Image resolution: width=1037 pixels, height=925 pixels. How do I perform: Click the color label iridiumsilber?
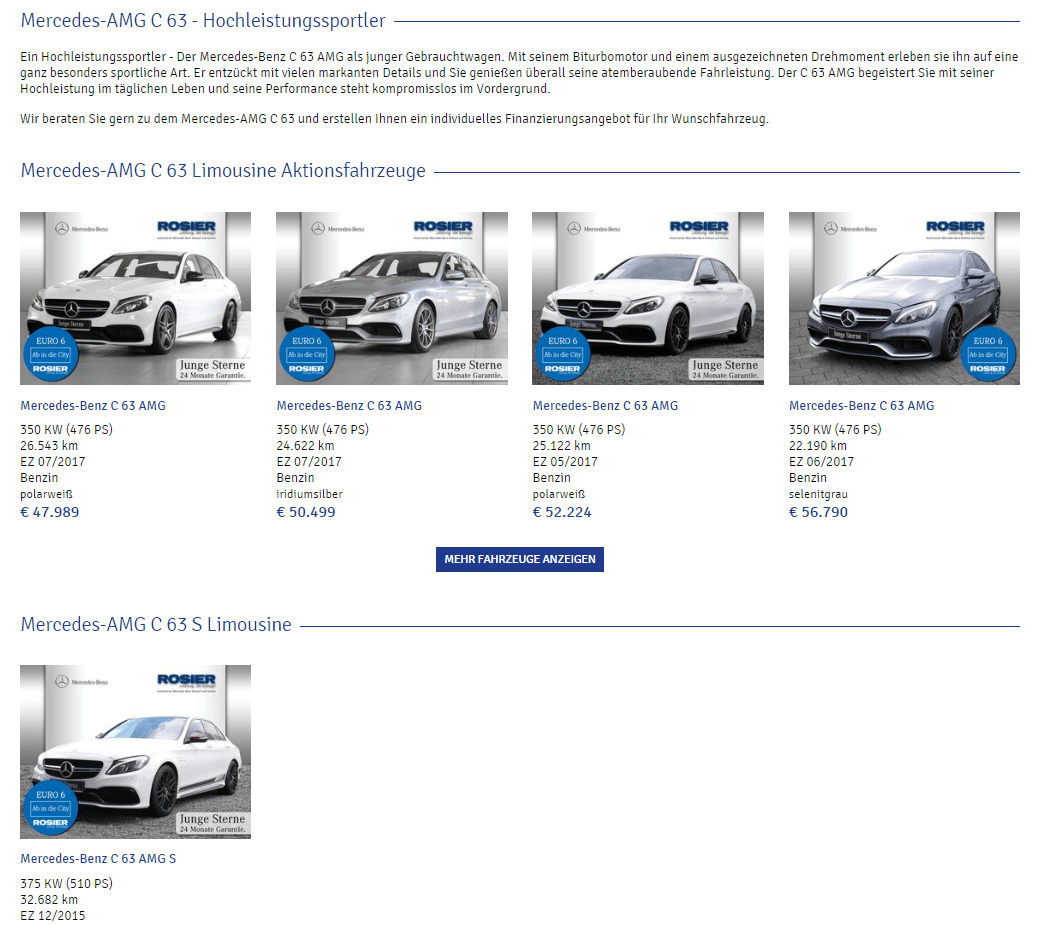pos(310,494)
